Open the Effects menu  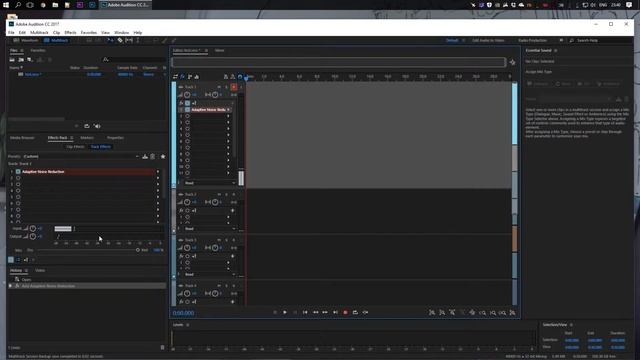tap(70, 32)
